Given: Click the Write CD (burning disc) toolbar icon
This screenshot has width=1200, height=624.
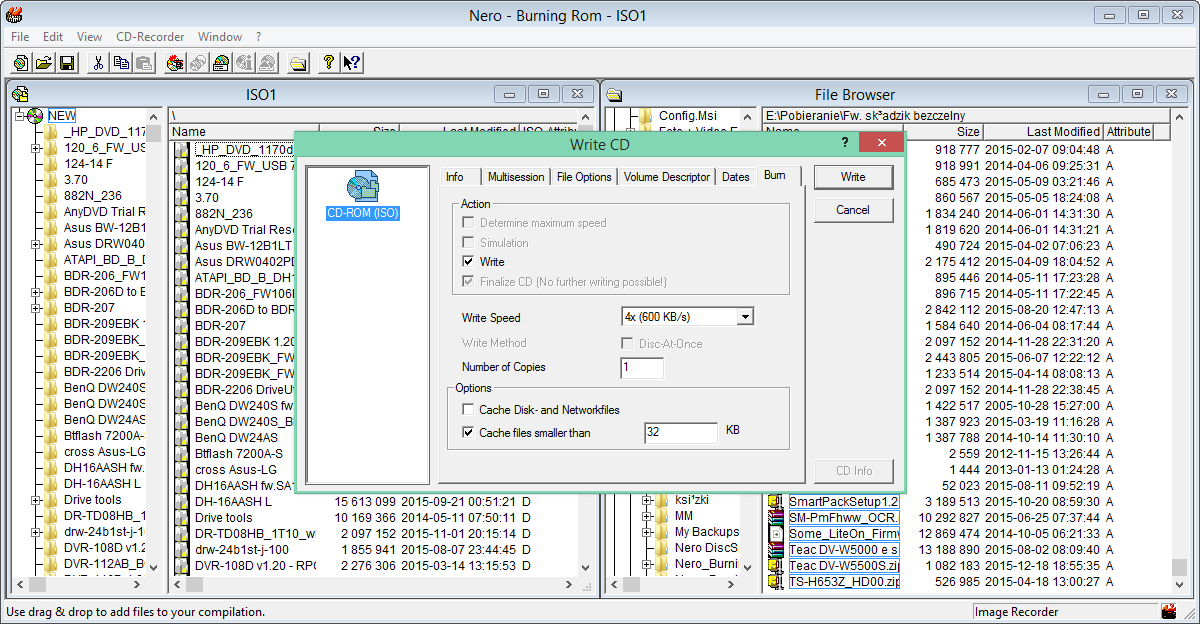Looking at the screenshot, I should click(x=175, y=63).
